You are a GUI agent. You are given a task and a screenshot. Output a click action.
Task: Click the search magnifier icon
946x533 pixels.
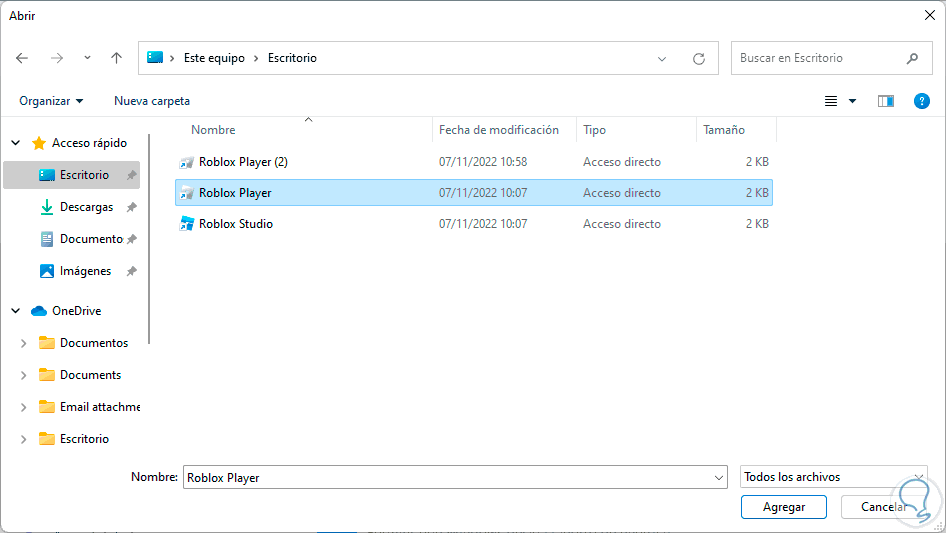912,58
